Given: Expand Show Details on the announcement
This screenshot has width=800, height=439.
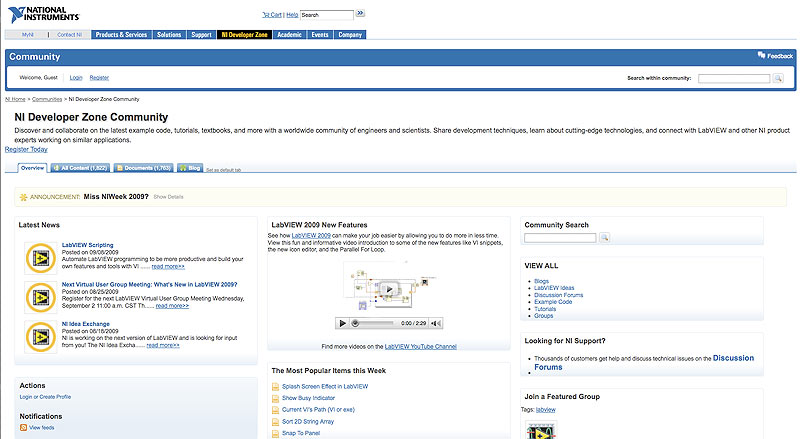Looking at the screenshot, I should (x=168, y=197).
